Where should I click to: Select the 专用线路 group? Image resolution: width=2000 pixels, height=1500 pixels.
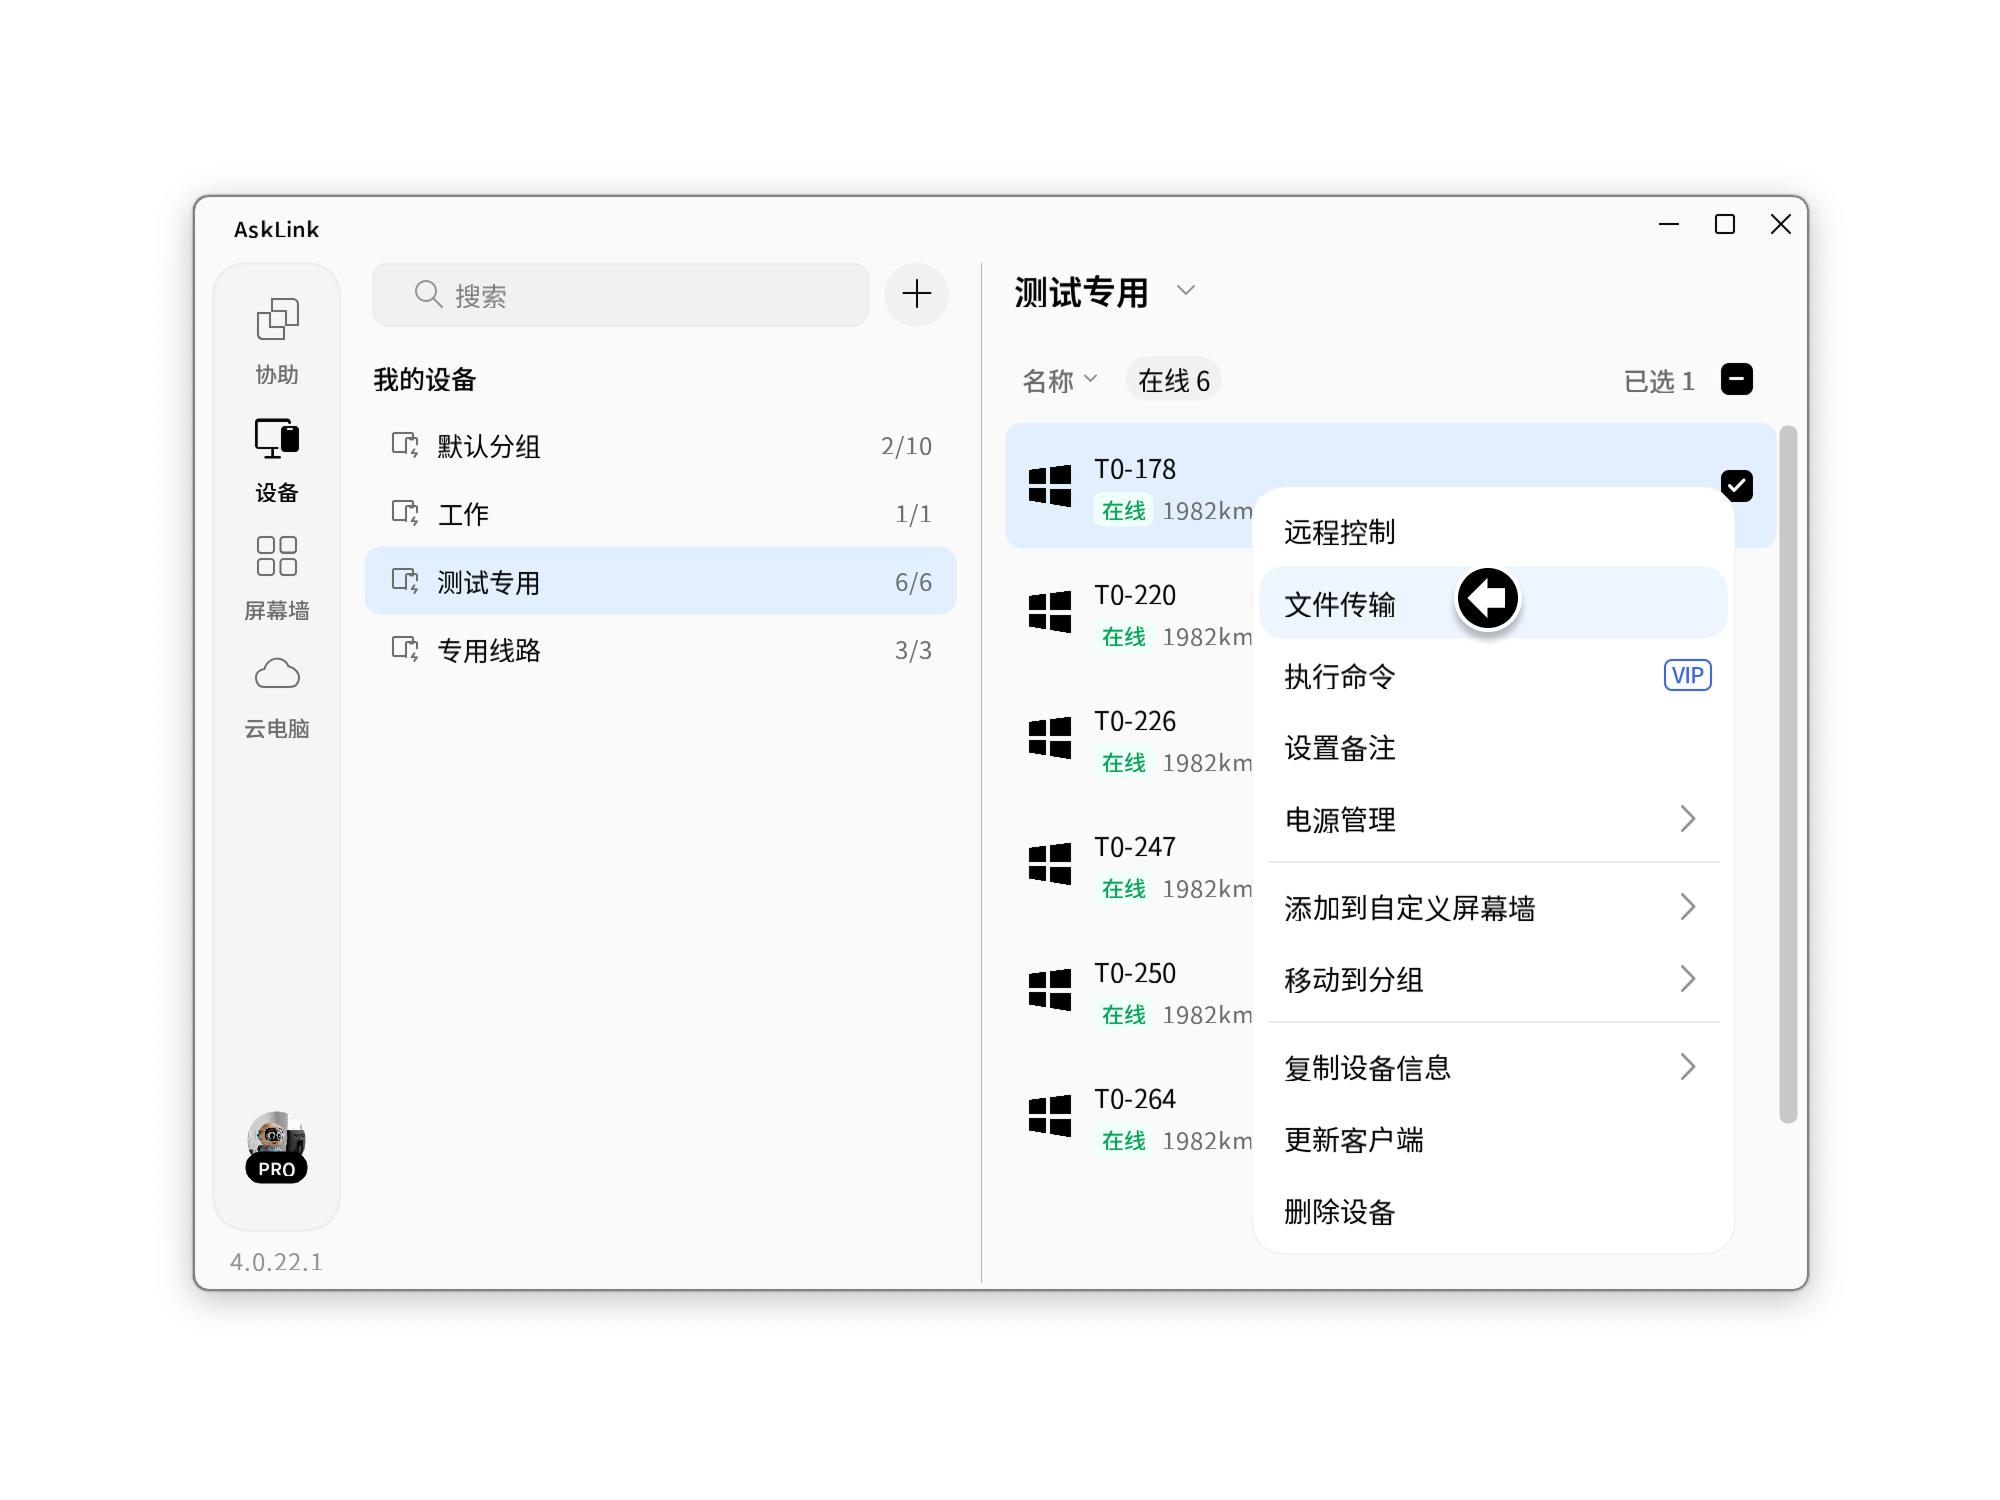(489, 650)
